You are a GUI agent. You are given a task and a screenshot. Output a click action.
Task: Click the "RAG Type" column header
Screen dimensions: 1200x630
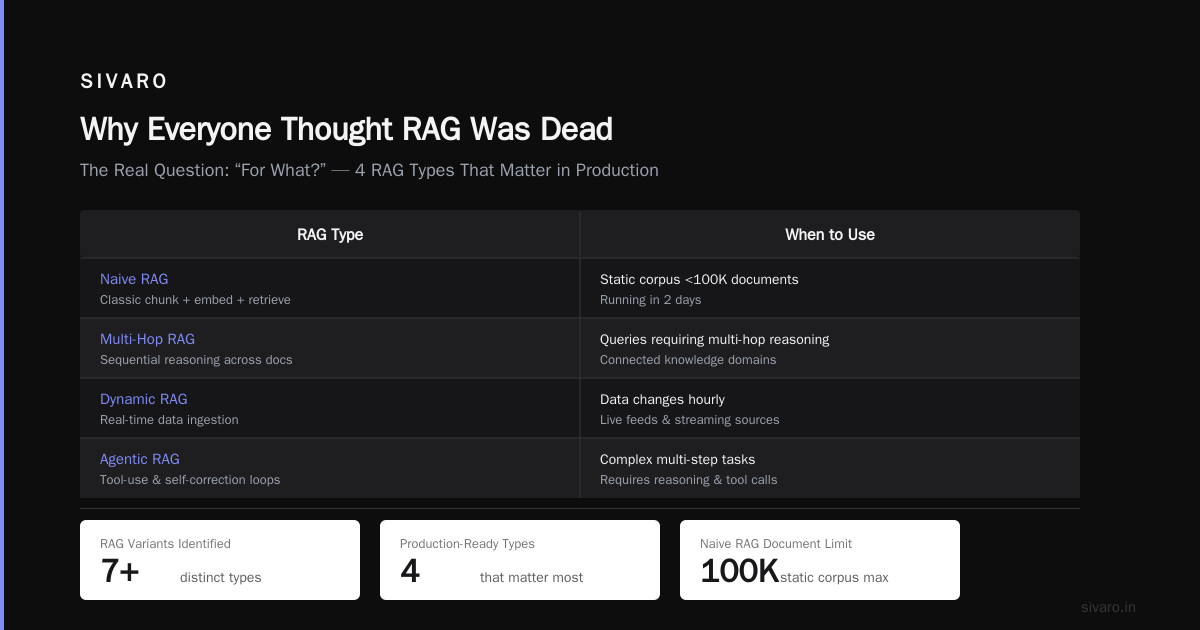pos(330,235)
